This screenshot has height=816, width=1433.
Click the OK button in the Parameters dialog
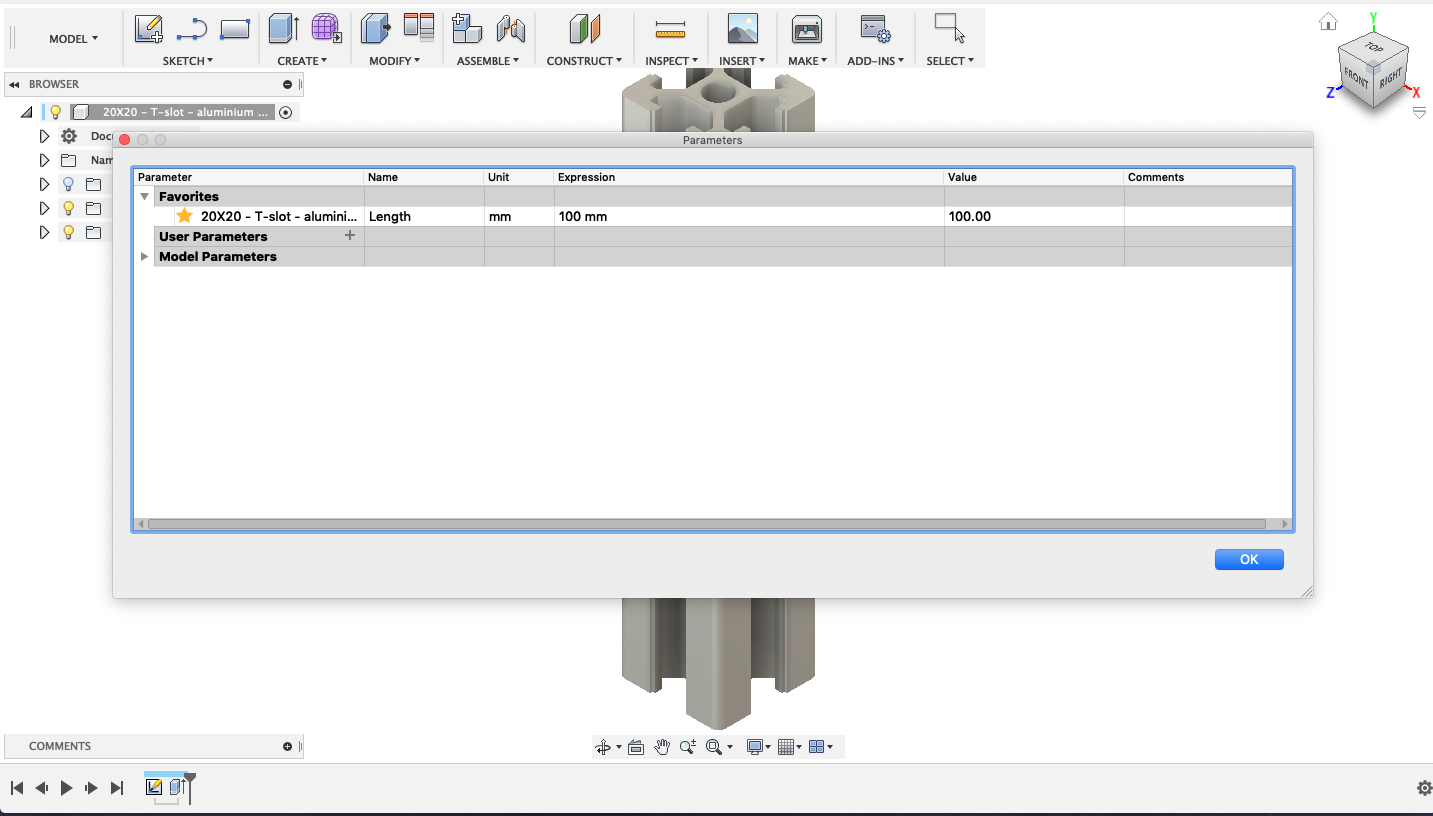tap(1248, 560)
